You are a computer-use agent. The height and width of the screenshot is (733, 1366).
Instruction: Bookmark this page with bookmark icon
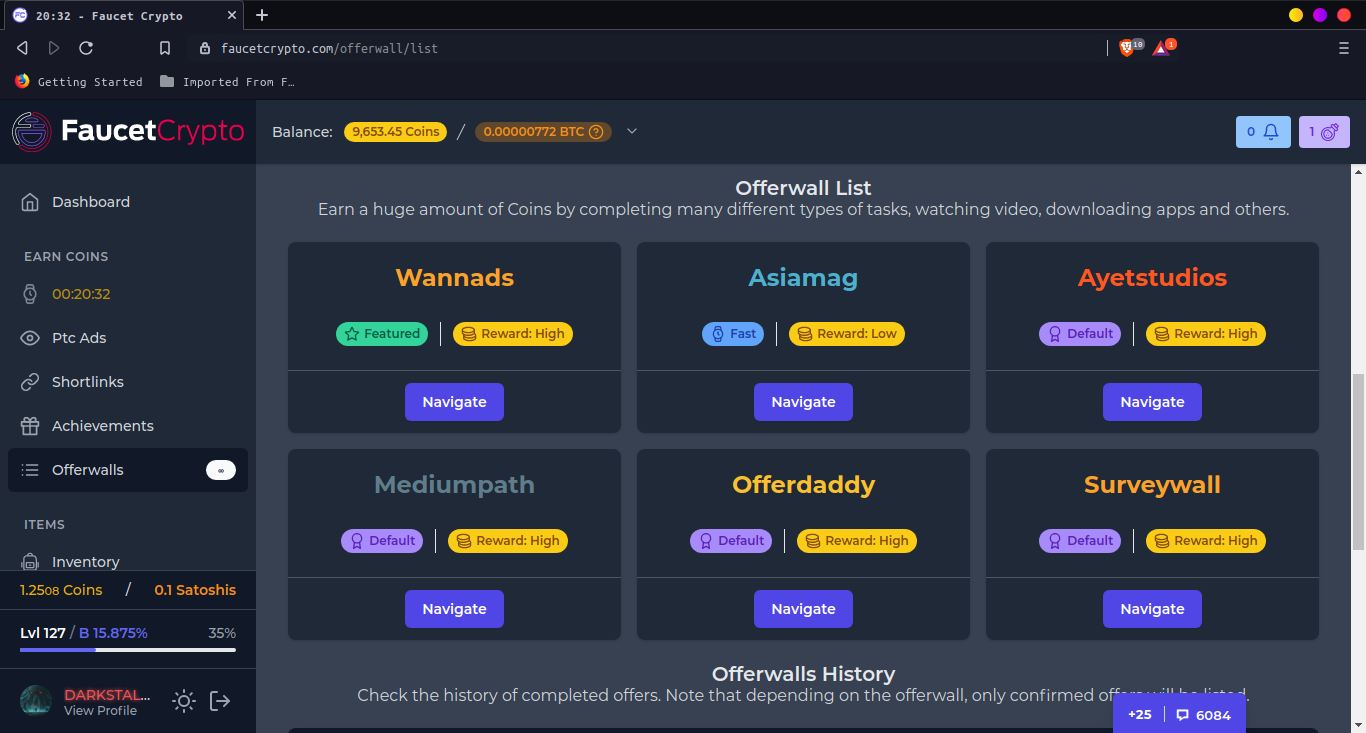click(165, 48)
